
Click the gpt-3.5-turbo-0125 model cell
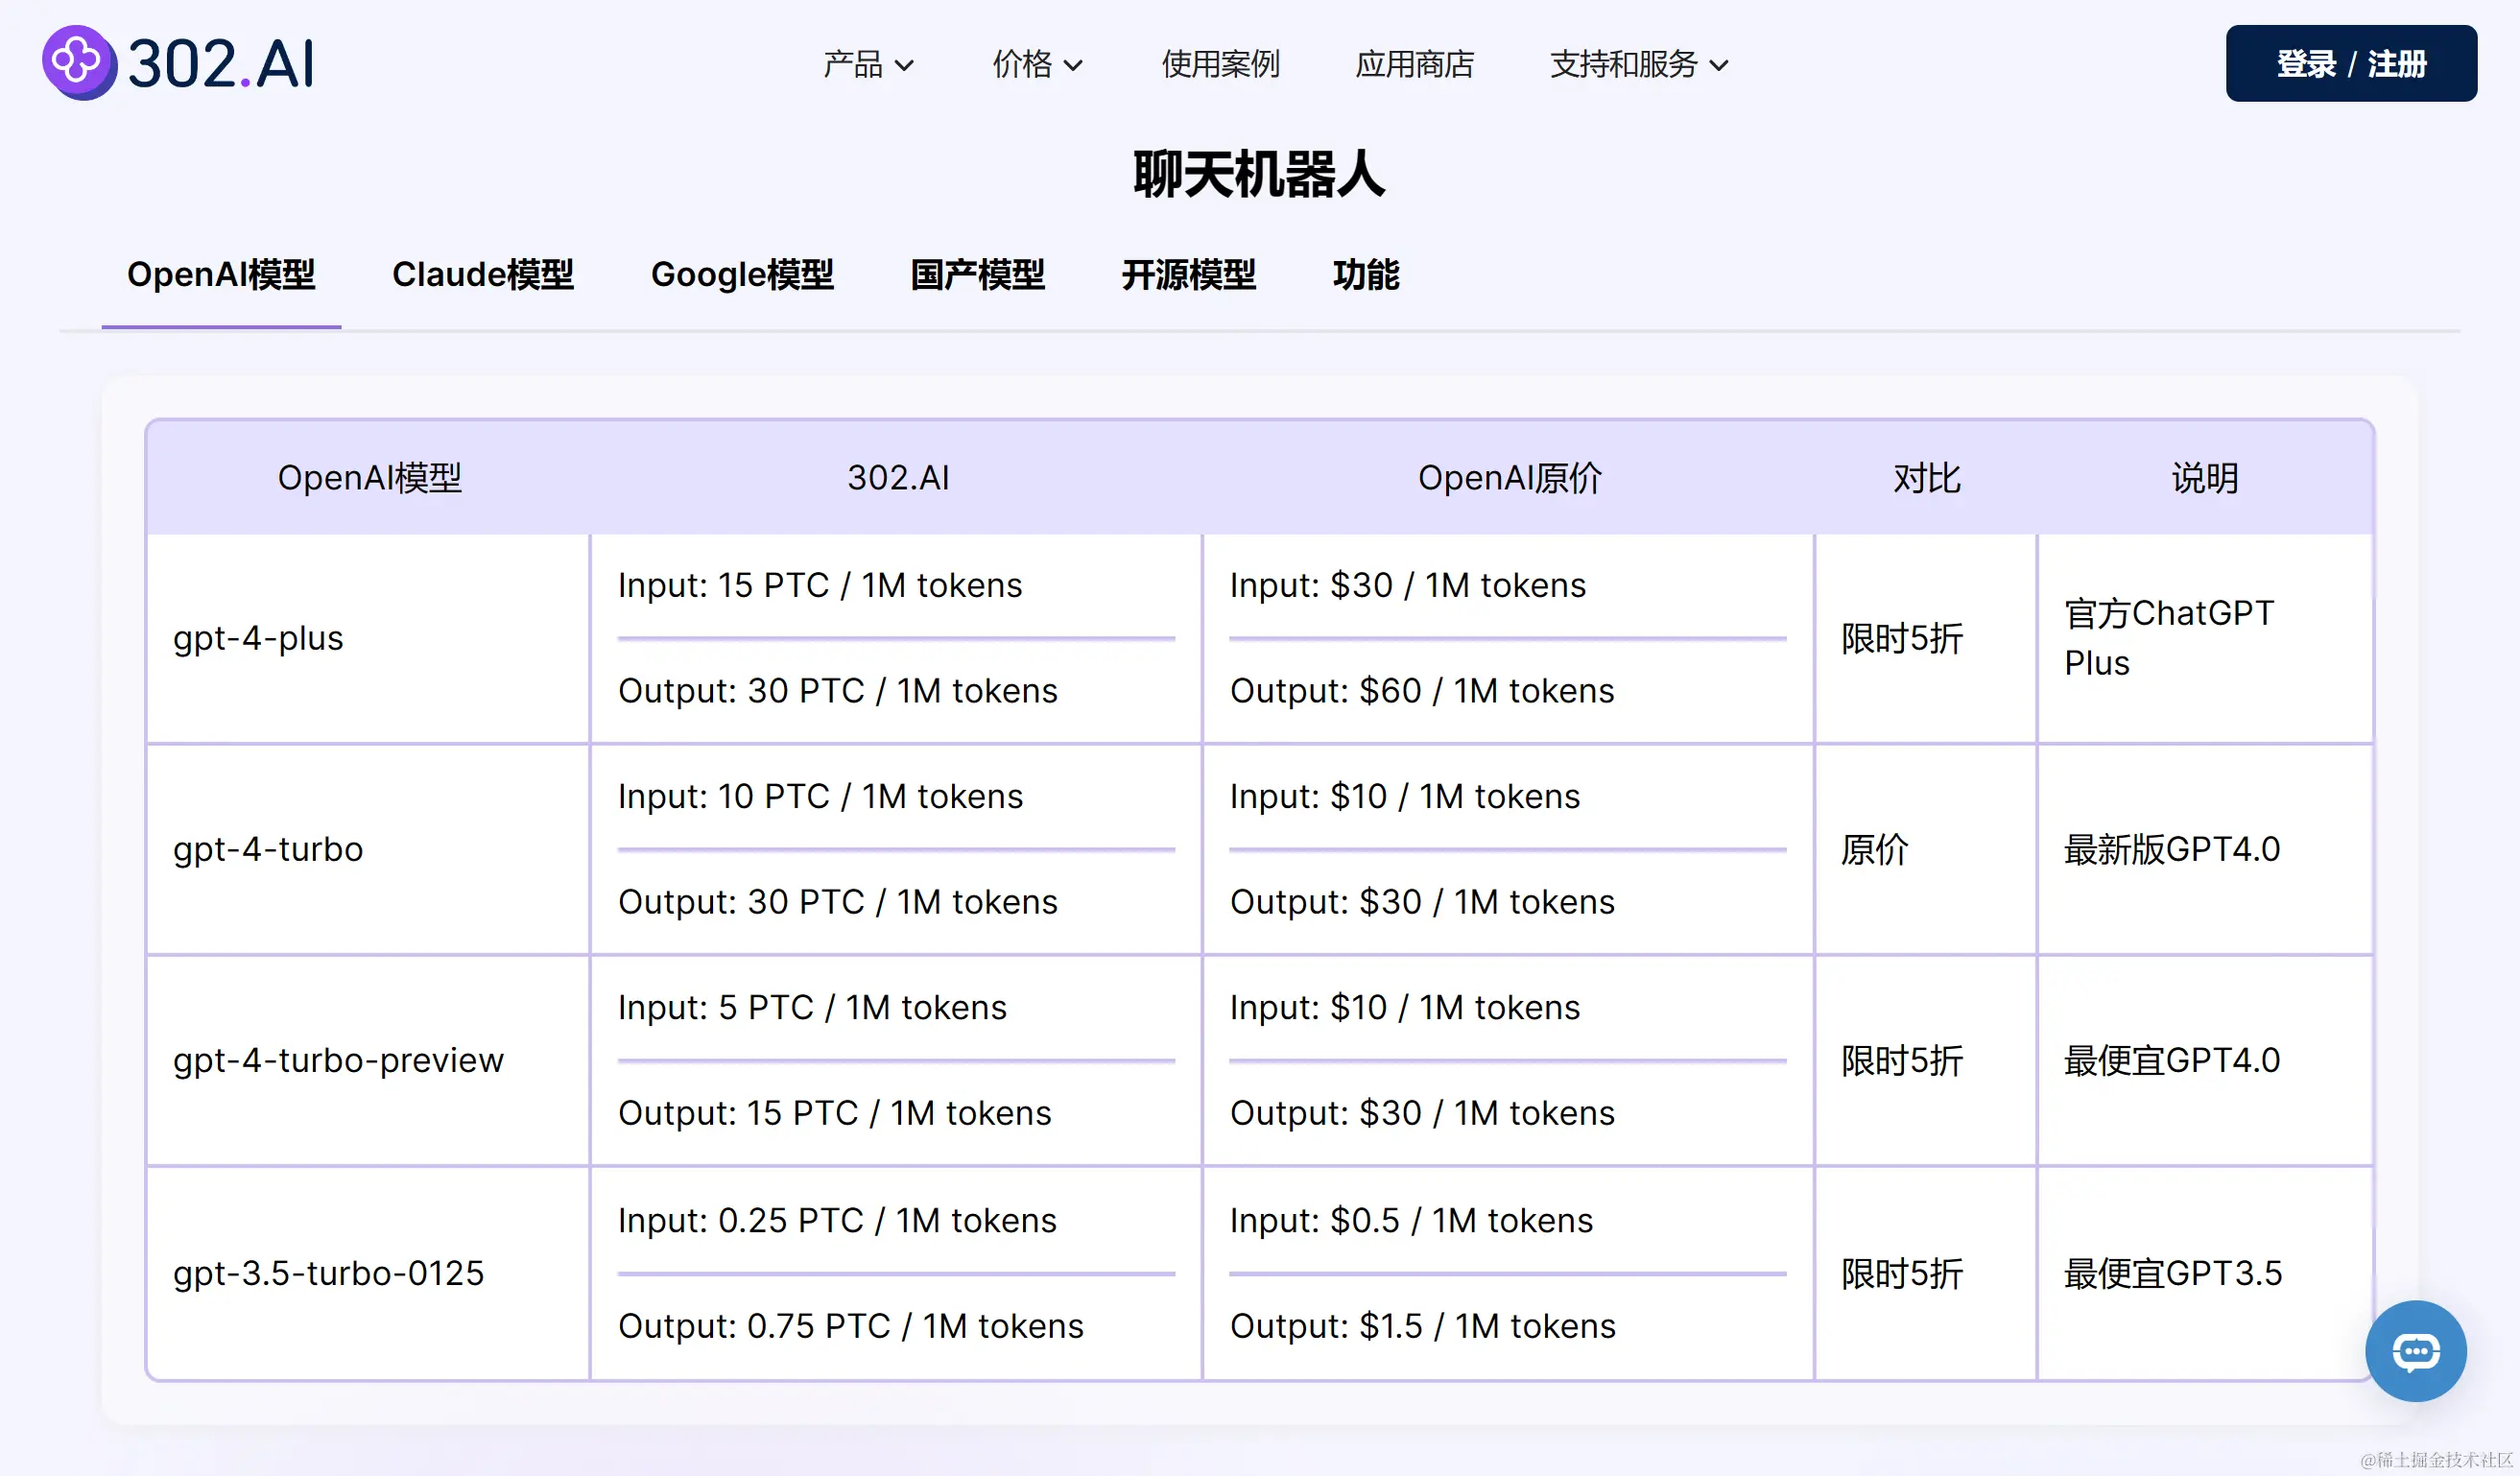328,1273
